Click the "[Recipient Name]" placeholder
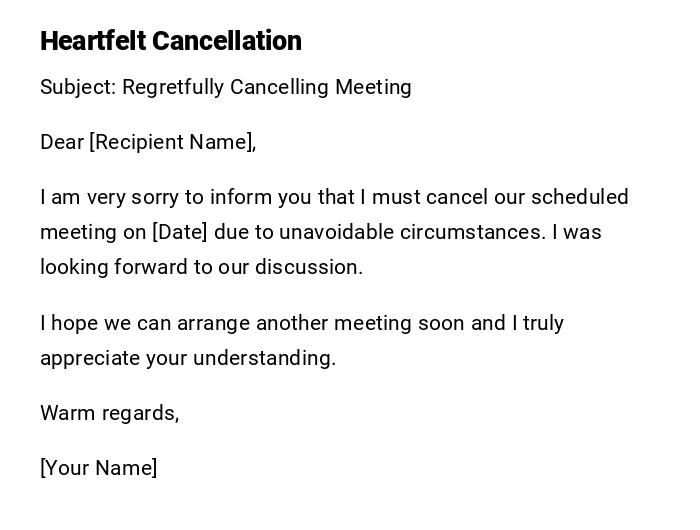 pos(173,142)
